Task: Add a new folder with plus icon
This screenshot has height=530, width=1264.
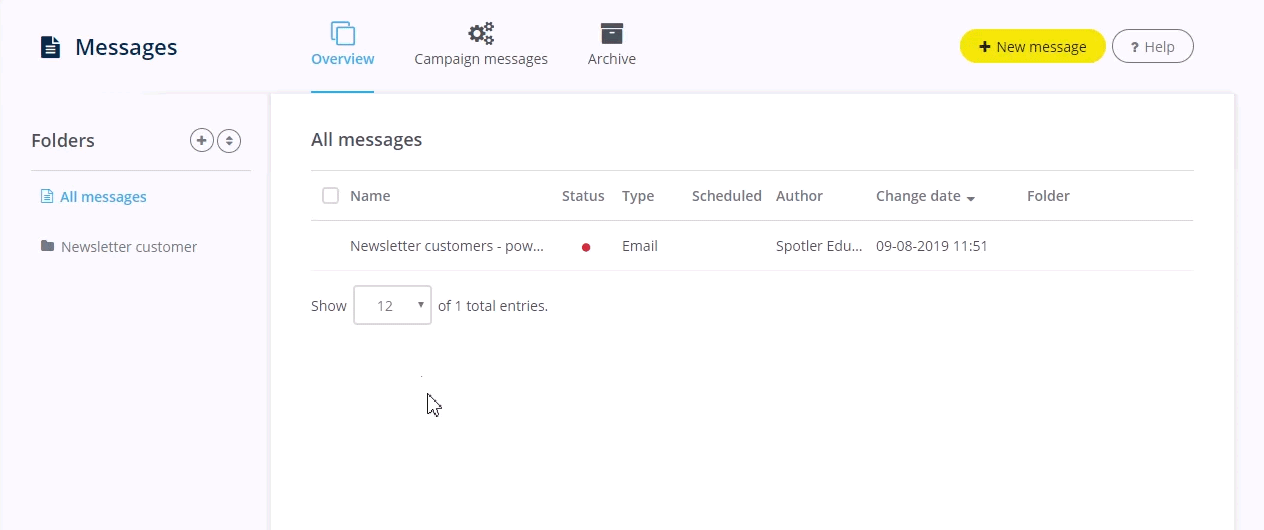Action: coord(202,141)
